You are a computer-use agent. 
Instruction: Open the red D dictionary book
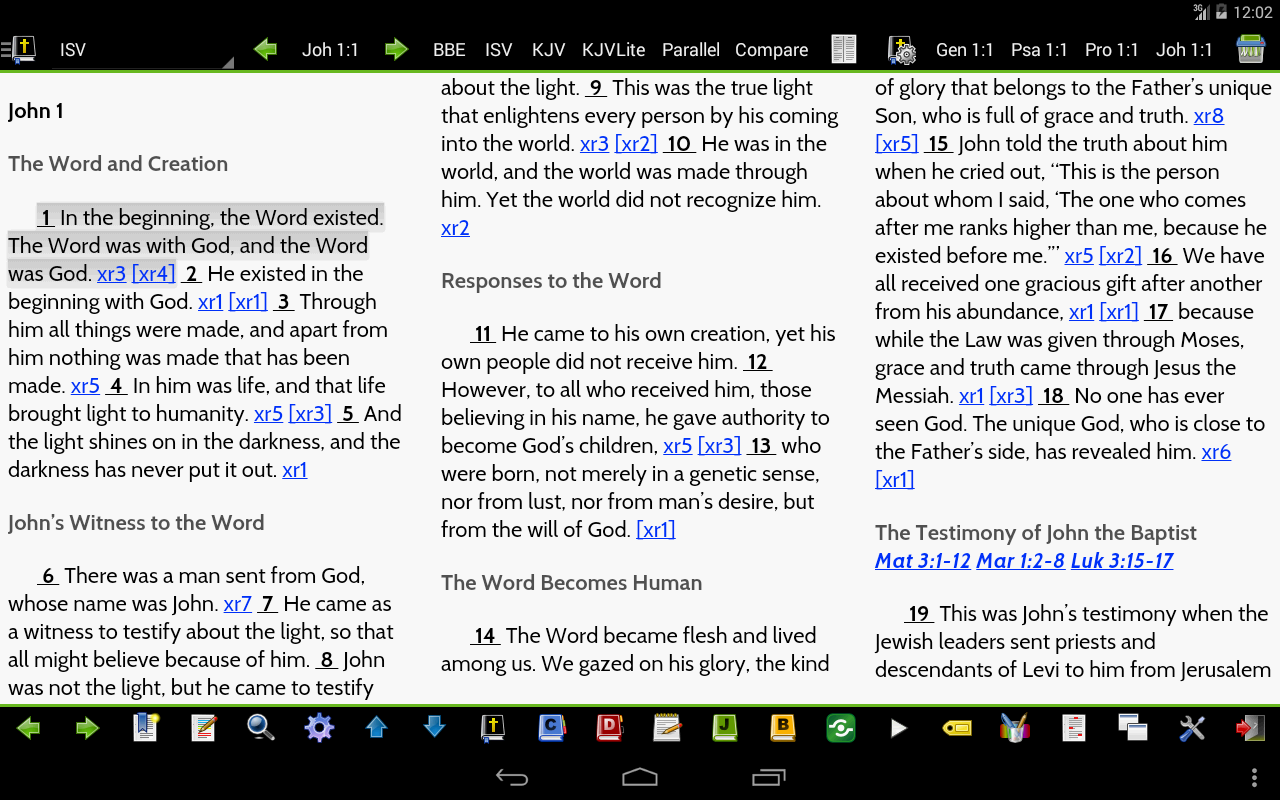click(x=609, y=728)
